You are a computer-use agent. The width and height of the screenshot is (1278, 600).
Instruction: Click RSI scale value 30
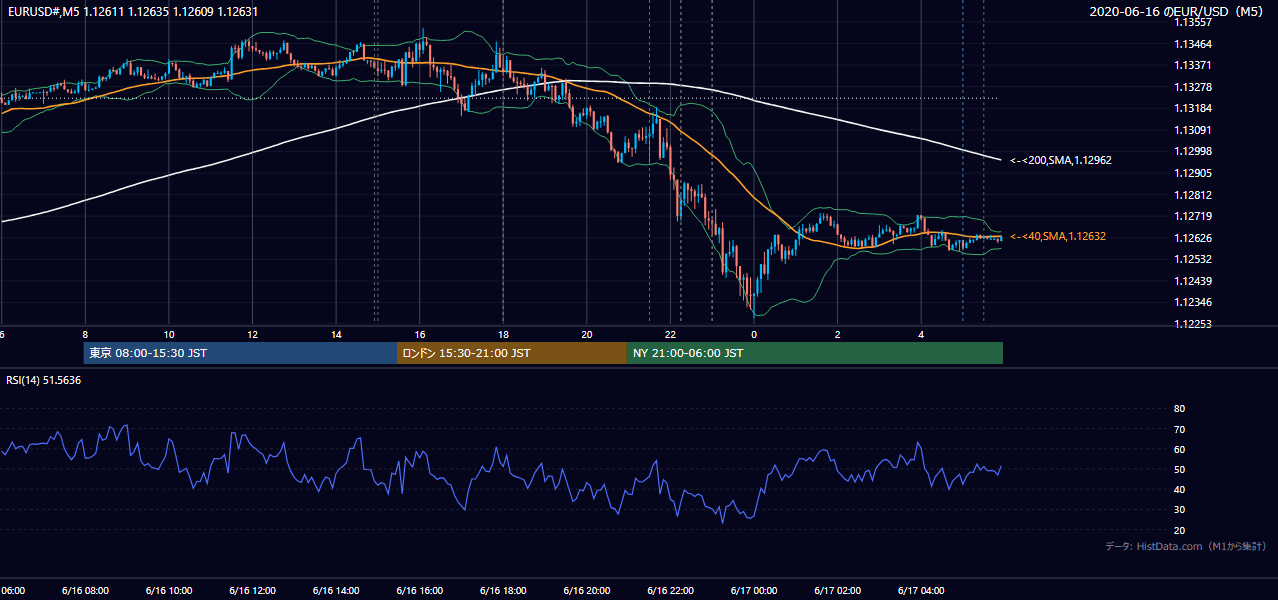pos(1179,509)
